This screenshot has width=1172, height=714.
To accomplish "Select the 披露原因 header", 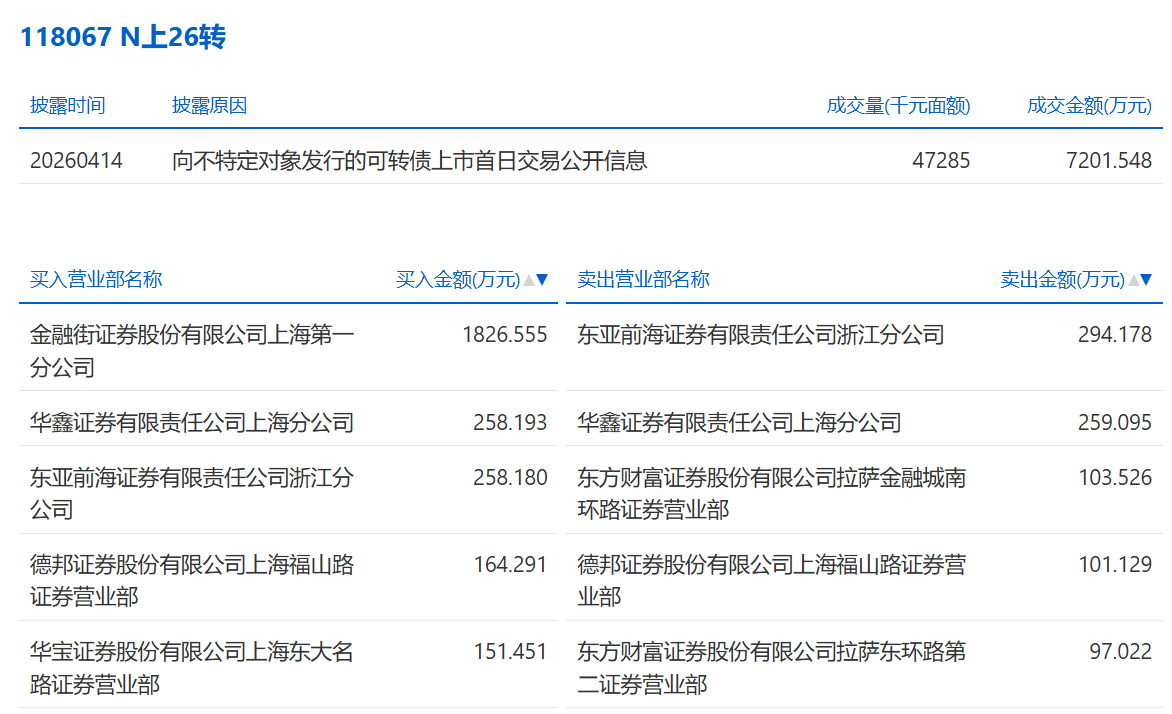I will point(209,106).
